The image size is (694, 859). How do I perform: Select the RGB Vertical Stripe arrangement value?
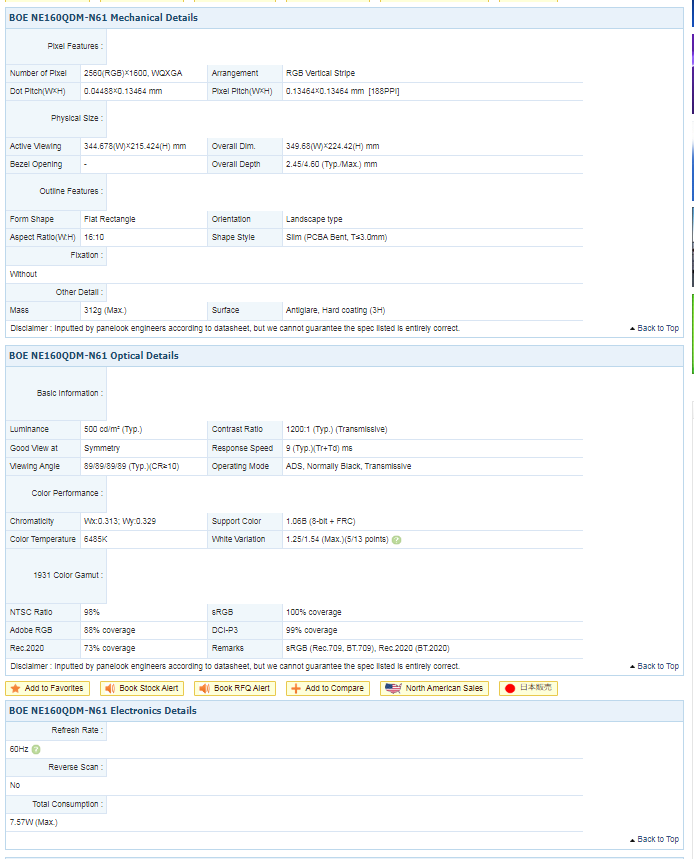pos(320,73)
